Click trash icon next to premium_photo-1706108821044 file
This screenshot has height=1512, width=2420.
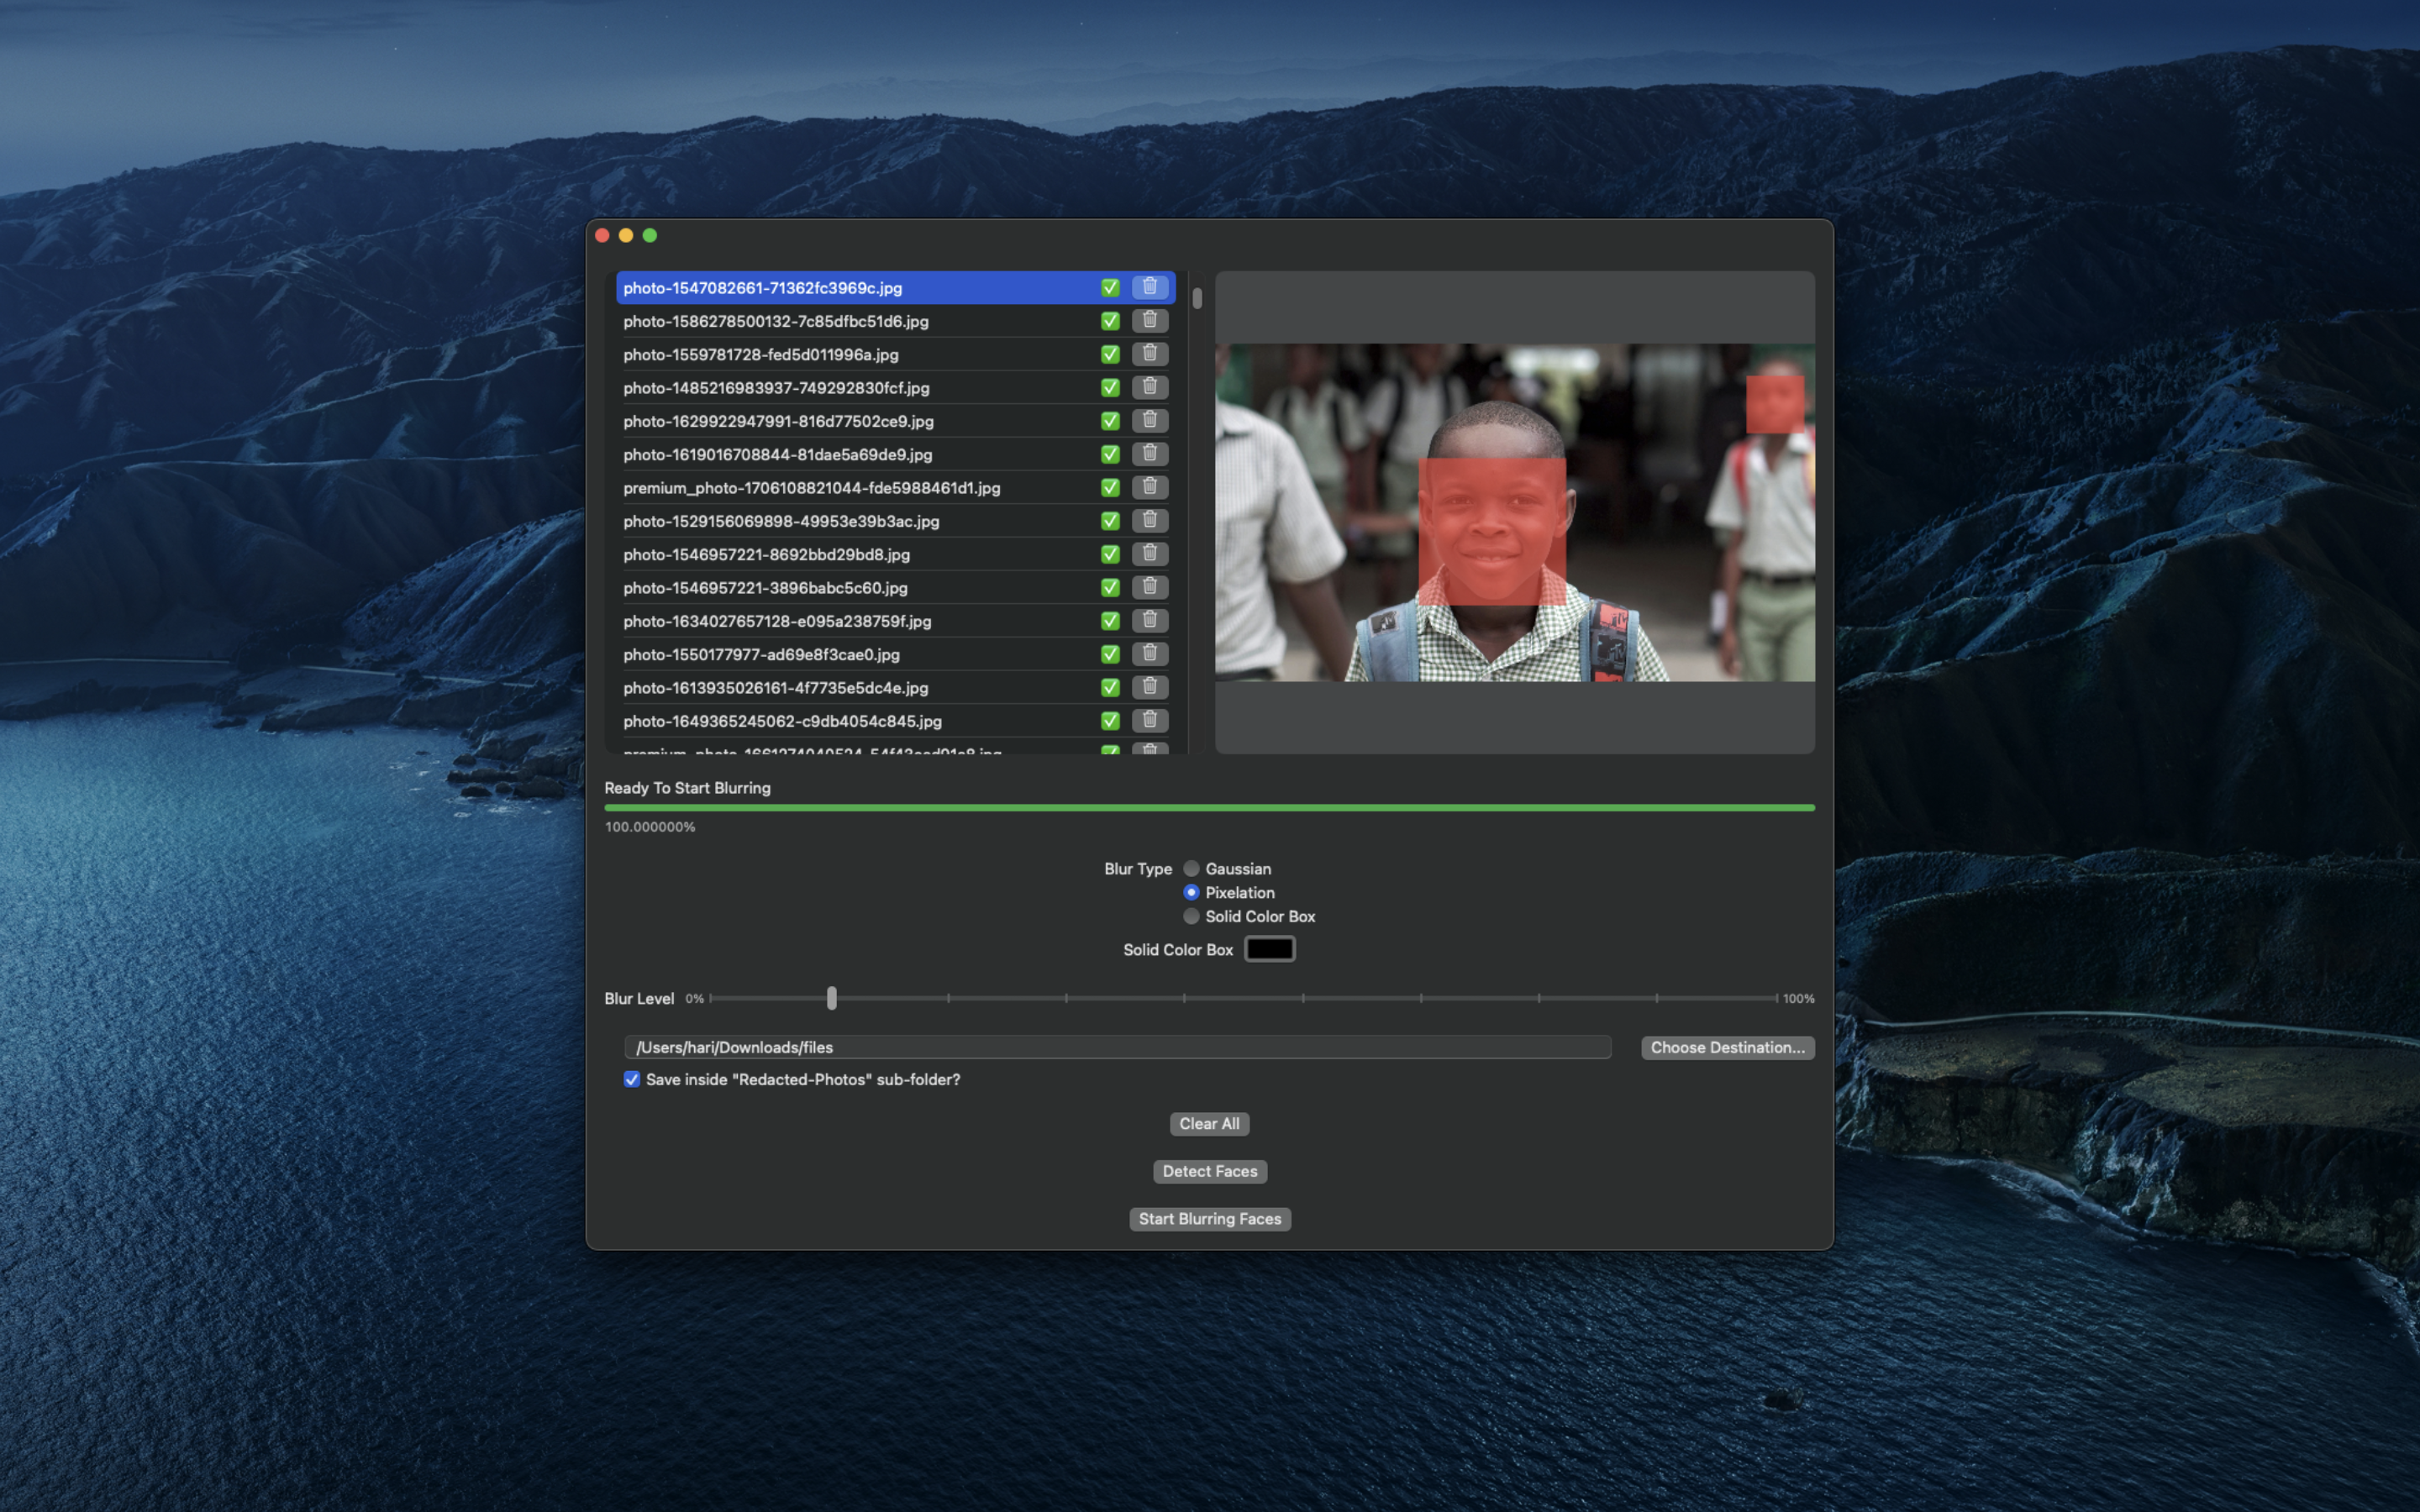tap(1149, 487)
